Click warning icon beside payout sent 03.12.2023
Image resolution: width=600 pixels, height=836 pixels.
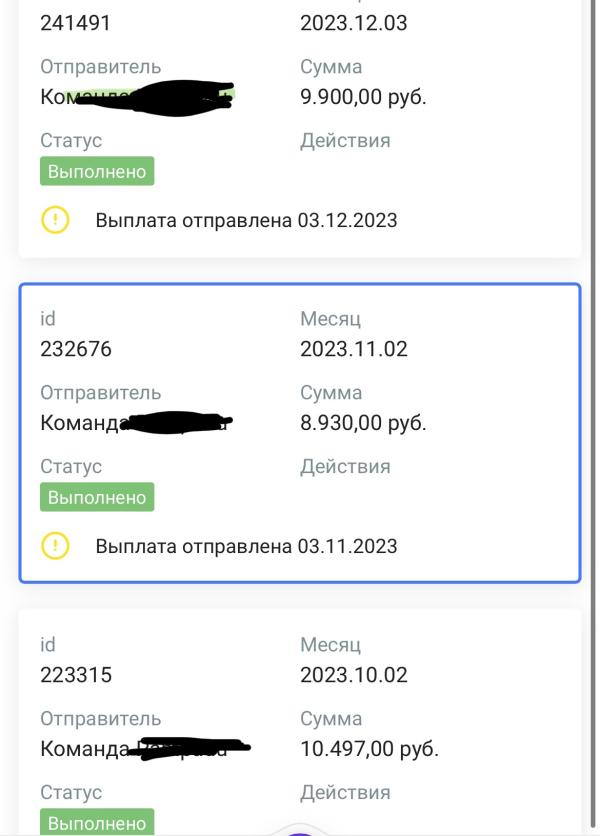point(55,220)
